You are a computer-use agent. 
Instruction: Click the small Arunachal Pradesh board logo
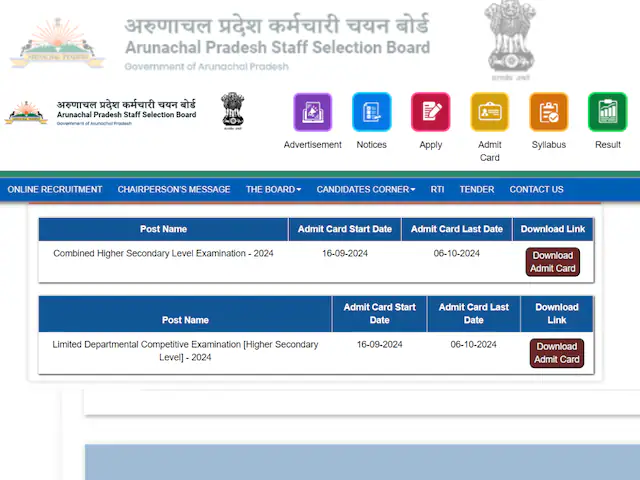pyautogui.click(x=26, y=113)
